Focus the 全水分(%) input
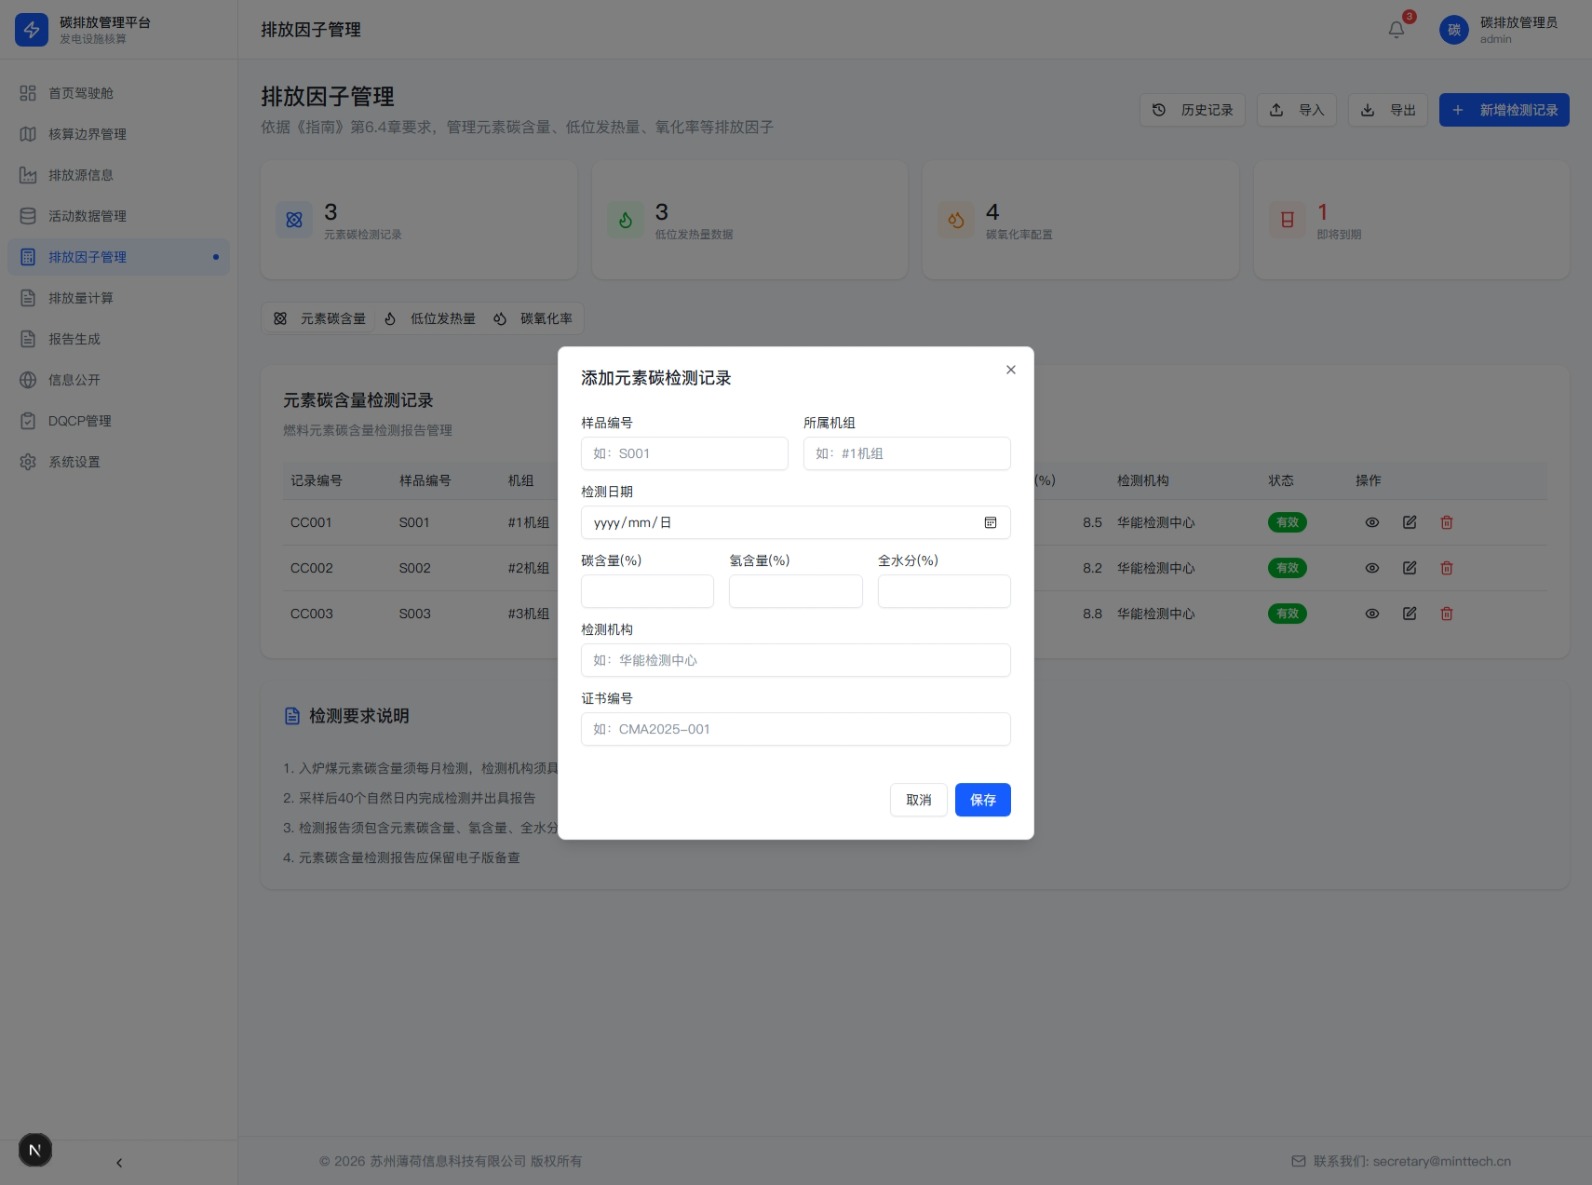1592x1185 pixels. tap(944, 591)
